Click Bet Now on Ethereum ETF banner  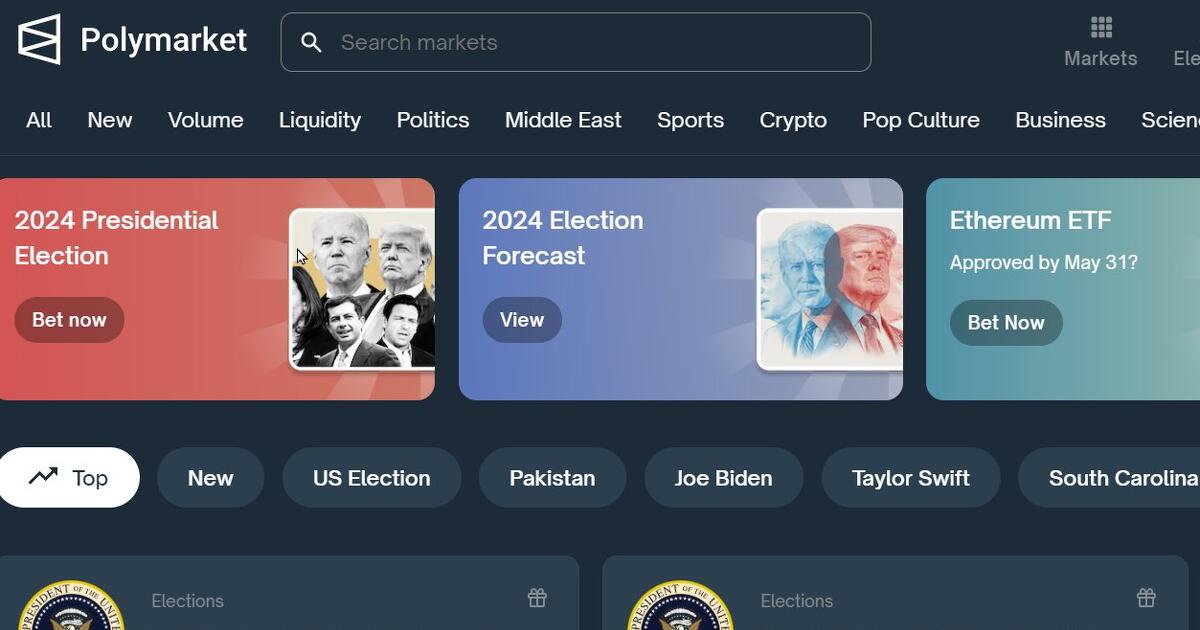1006,323
